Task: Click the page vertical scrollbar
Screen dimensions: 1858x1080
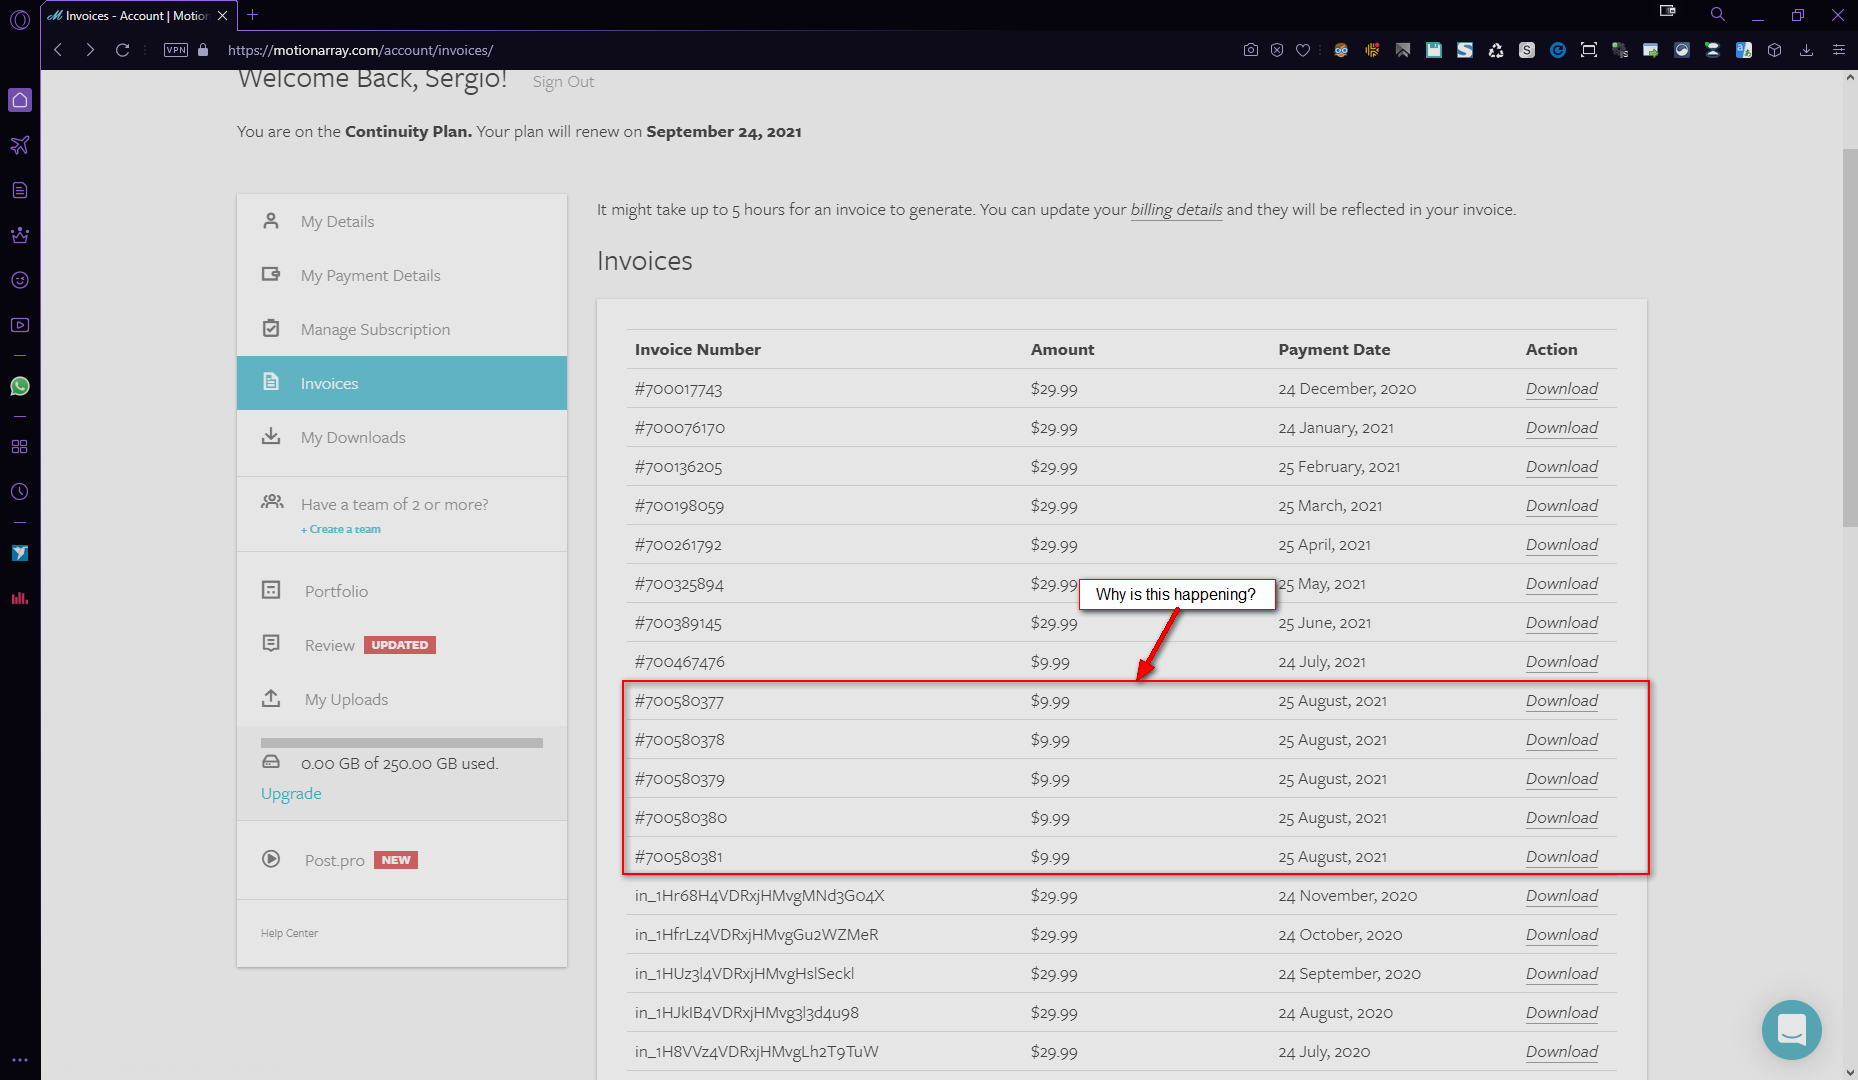Action: click(x=1849, y=338)
